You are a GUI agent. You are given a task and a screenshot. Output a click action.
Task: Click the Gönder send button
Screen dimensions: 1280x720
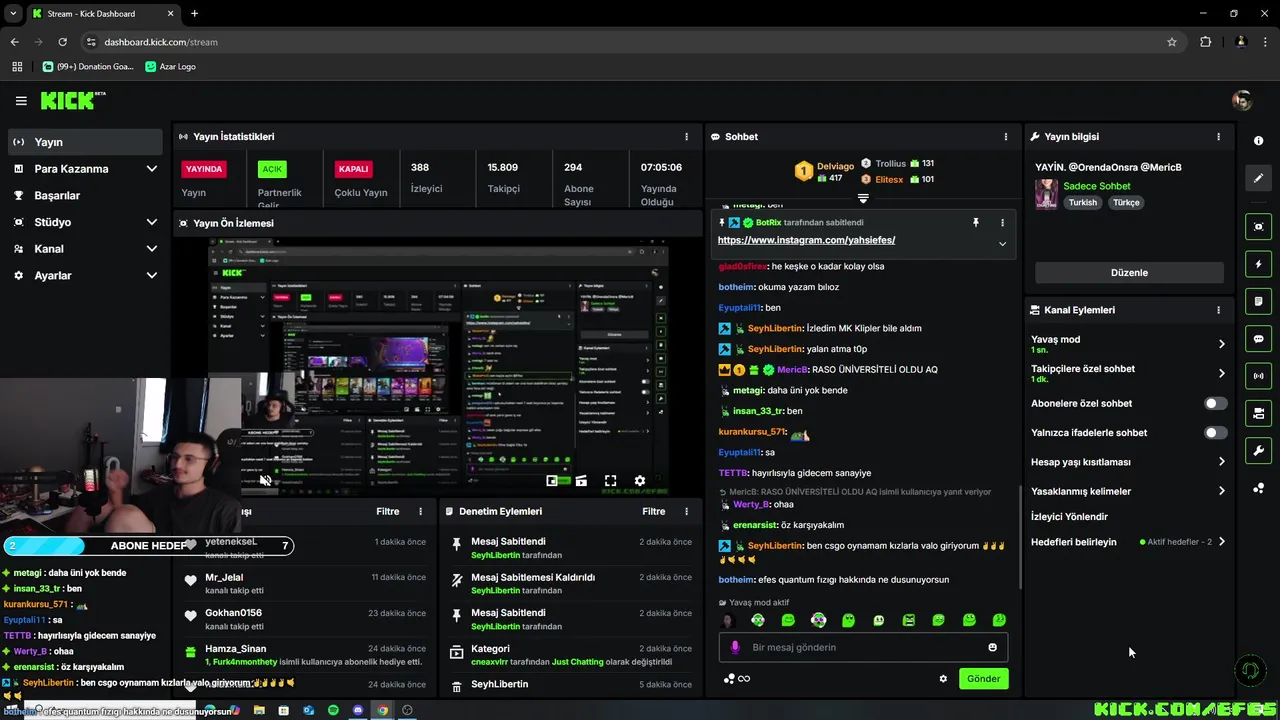point(983,678)
